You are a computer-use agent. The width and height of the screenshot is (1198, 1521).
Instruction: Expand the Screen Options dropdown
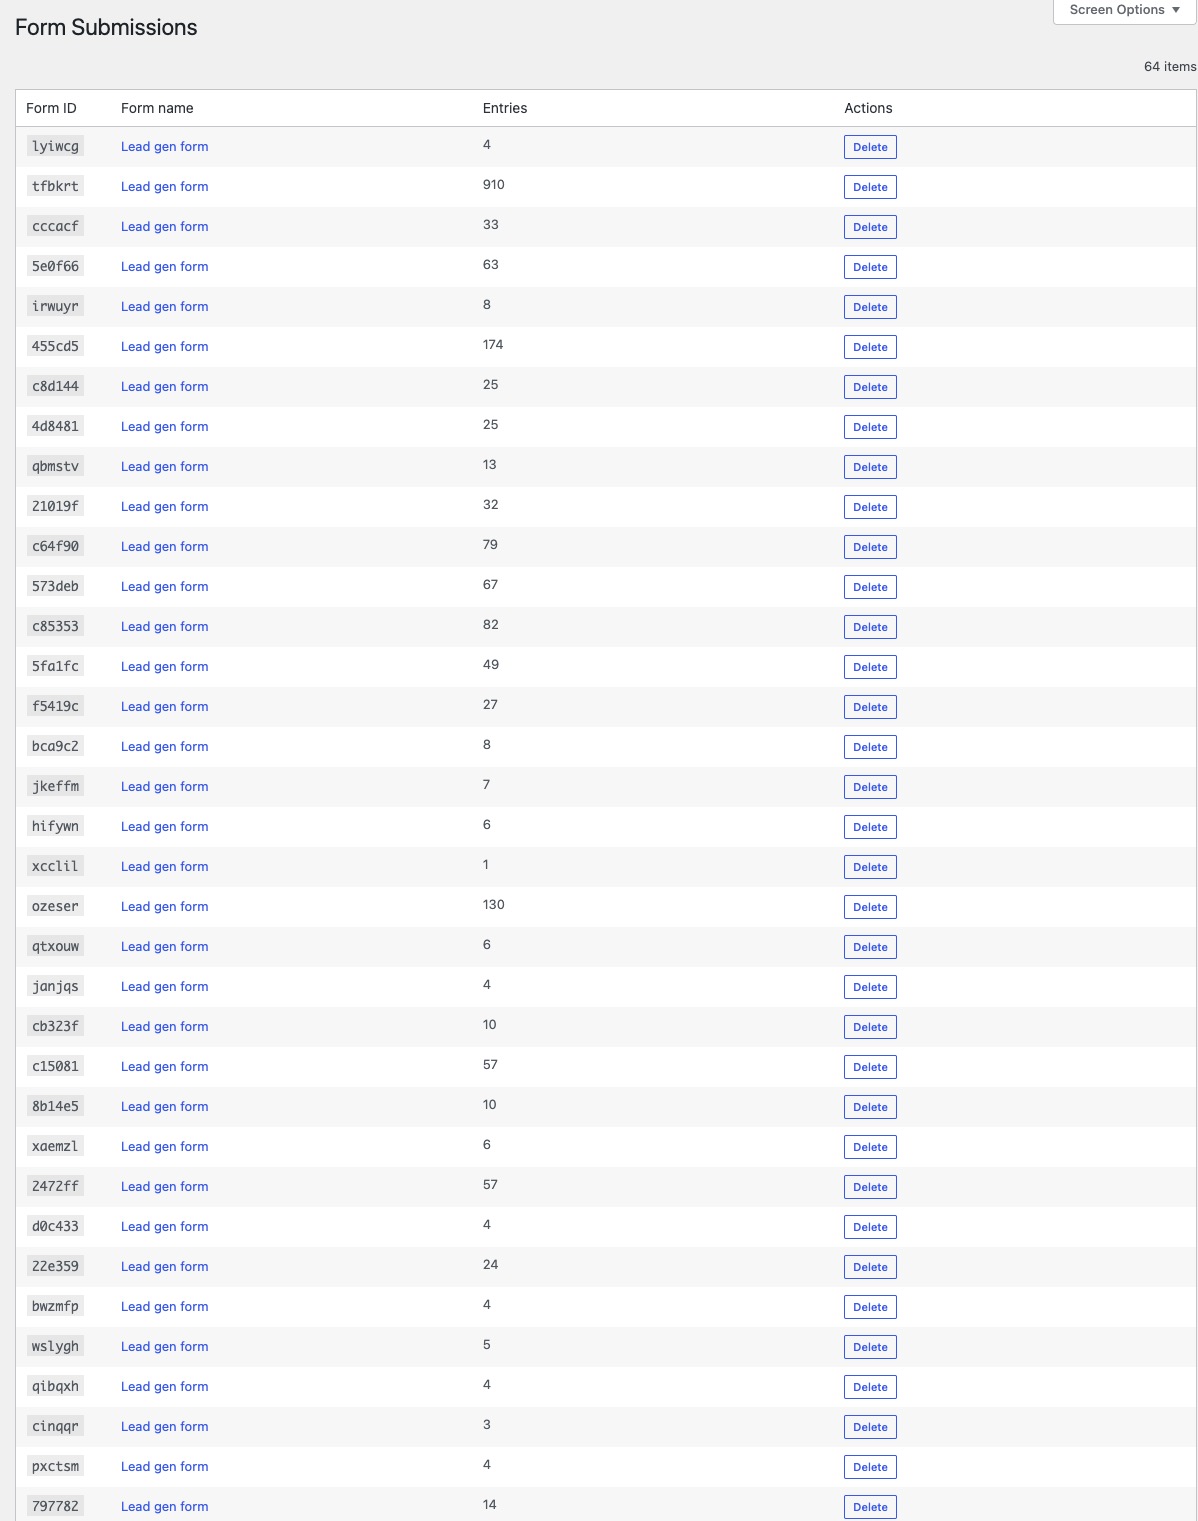(x=1124, y=10)
